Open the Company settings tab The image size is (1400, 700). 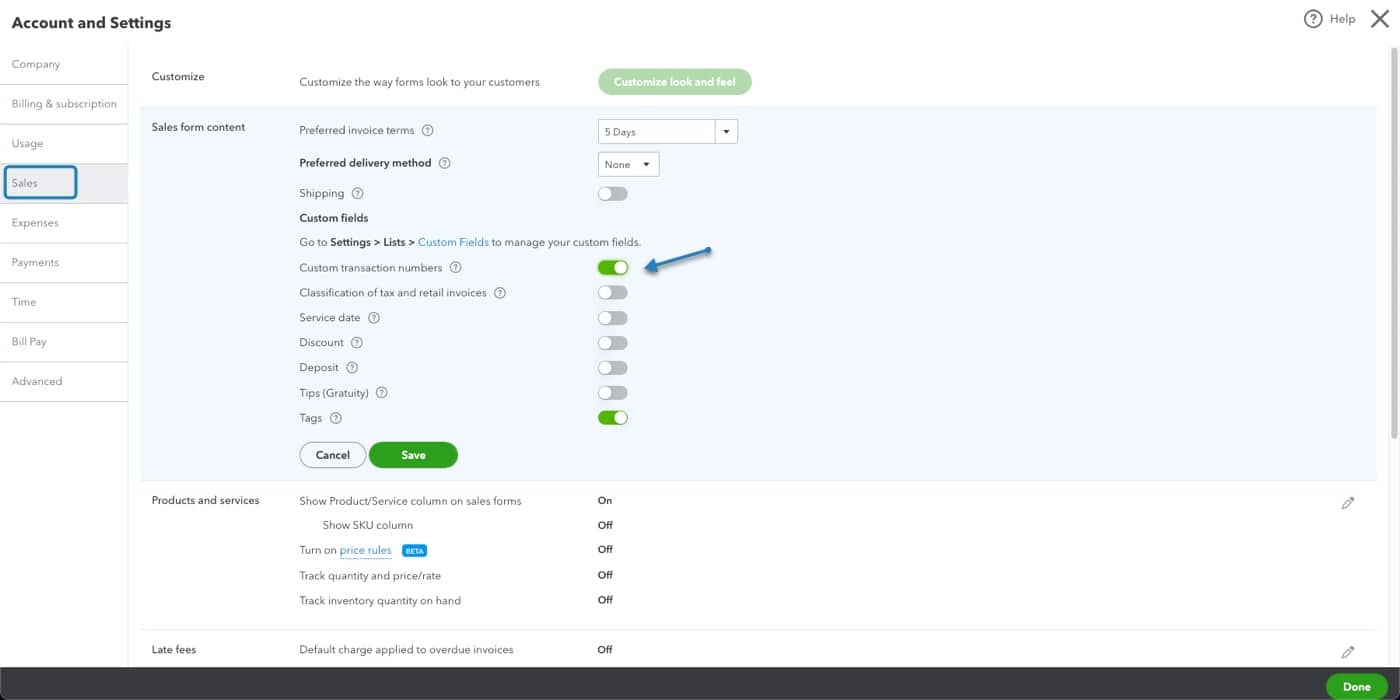click(x=64, y=64)
